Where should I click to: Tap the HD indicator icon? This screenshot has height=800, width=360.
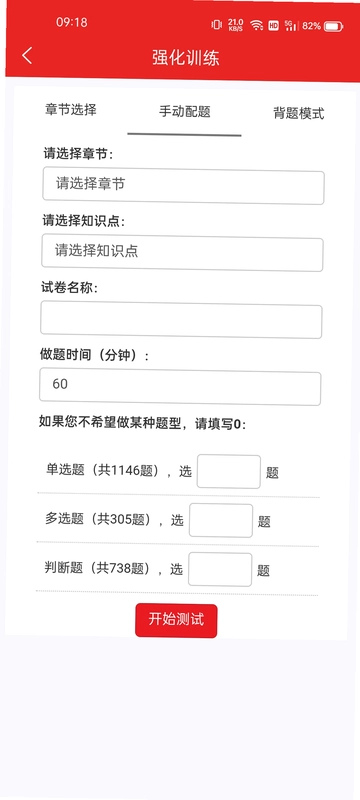tap(274, 26)
